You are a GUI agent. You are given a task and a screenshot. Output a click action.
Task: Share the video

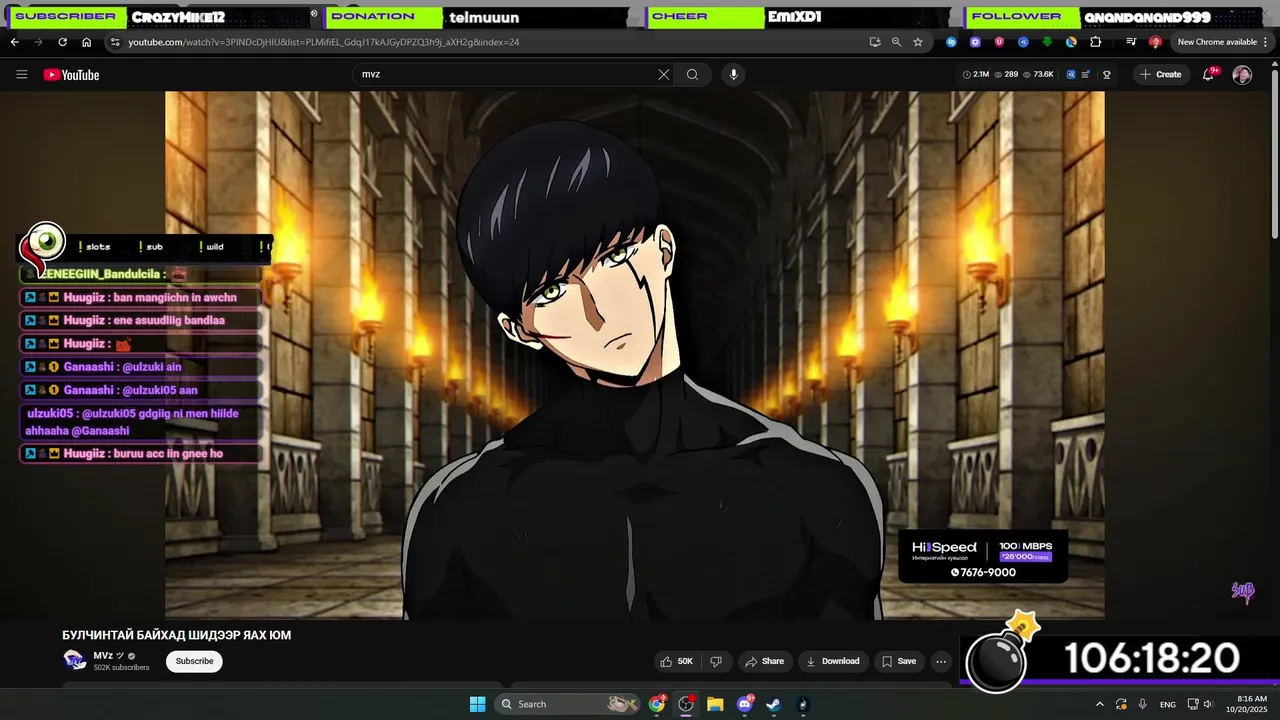pyautogui.click(x=765, y=661)
